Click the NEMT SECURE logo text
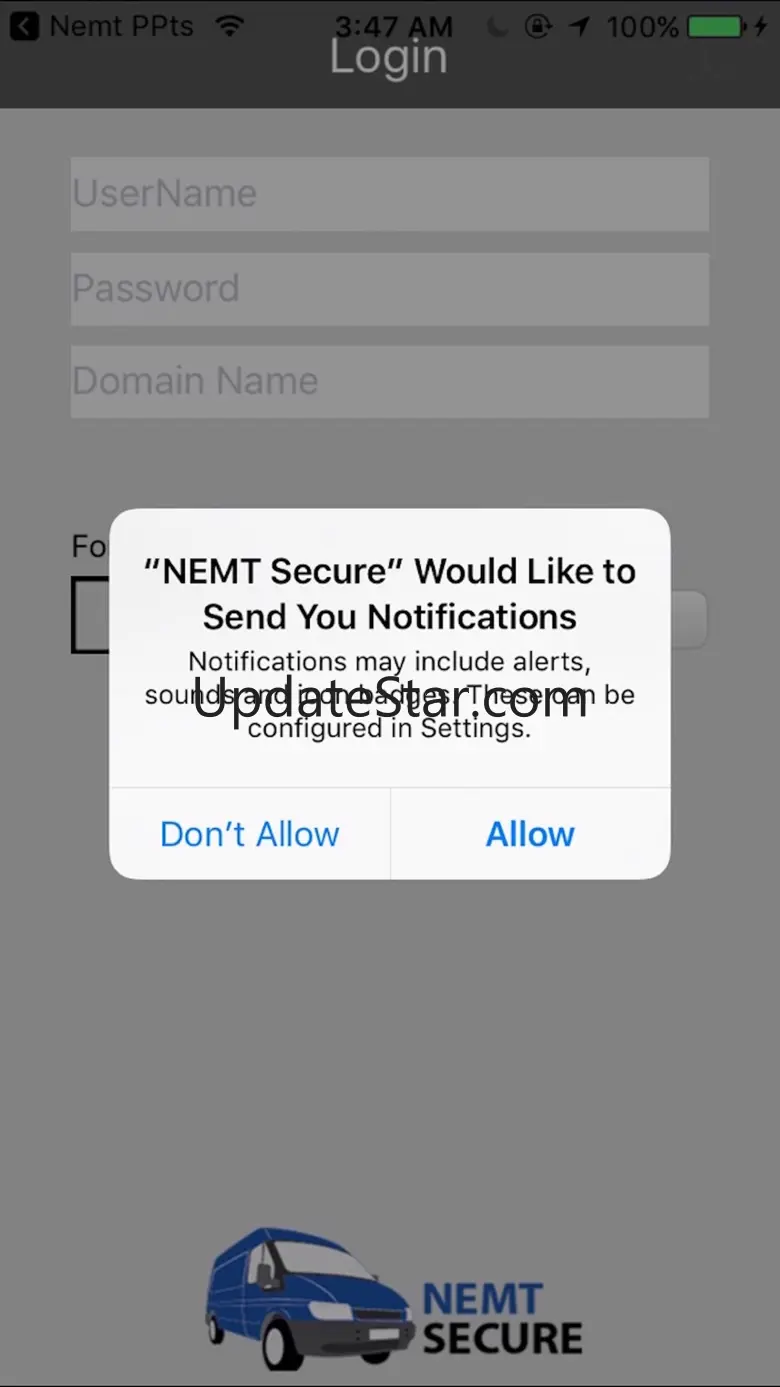This screenshot has width=780, height=1387. click(x=502, y=1319)
